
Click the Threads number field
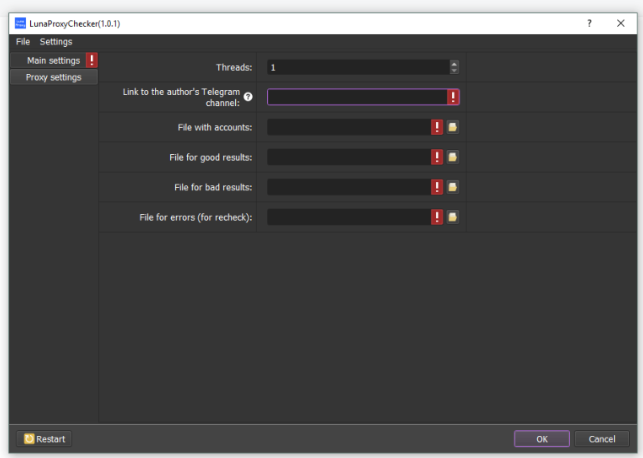coord(358,67)
